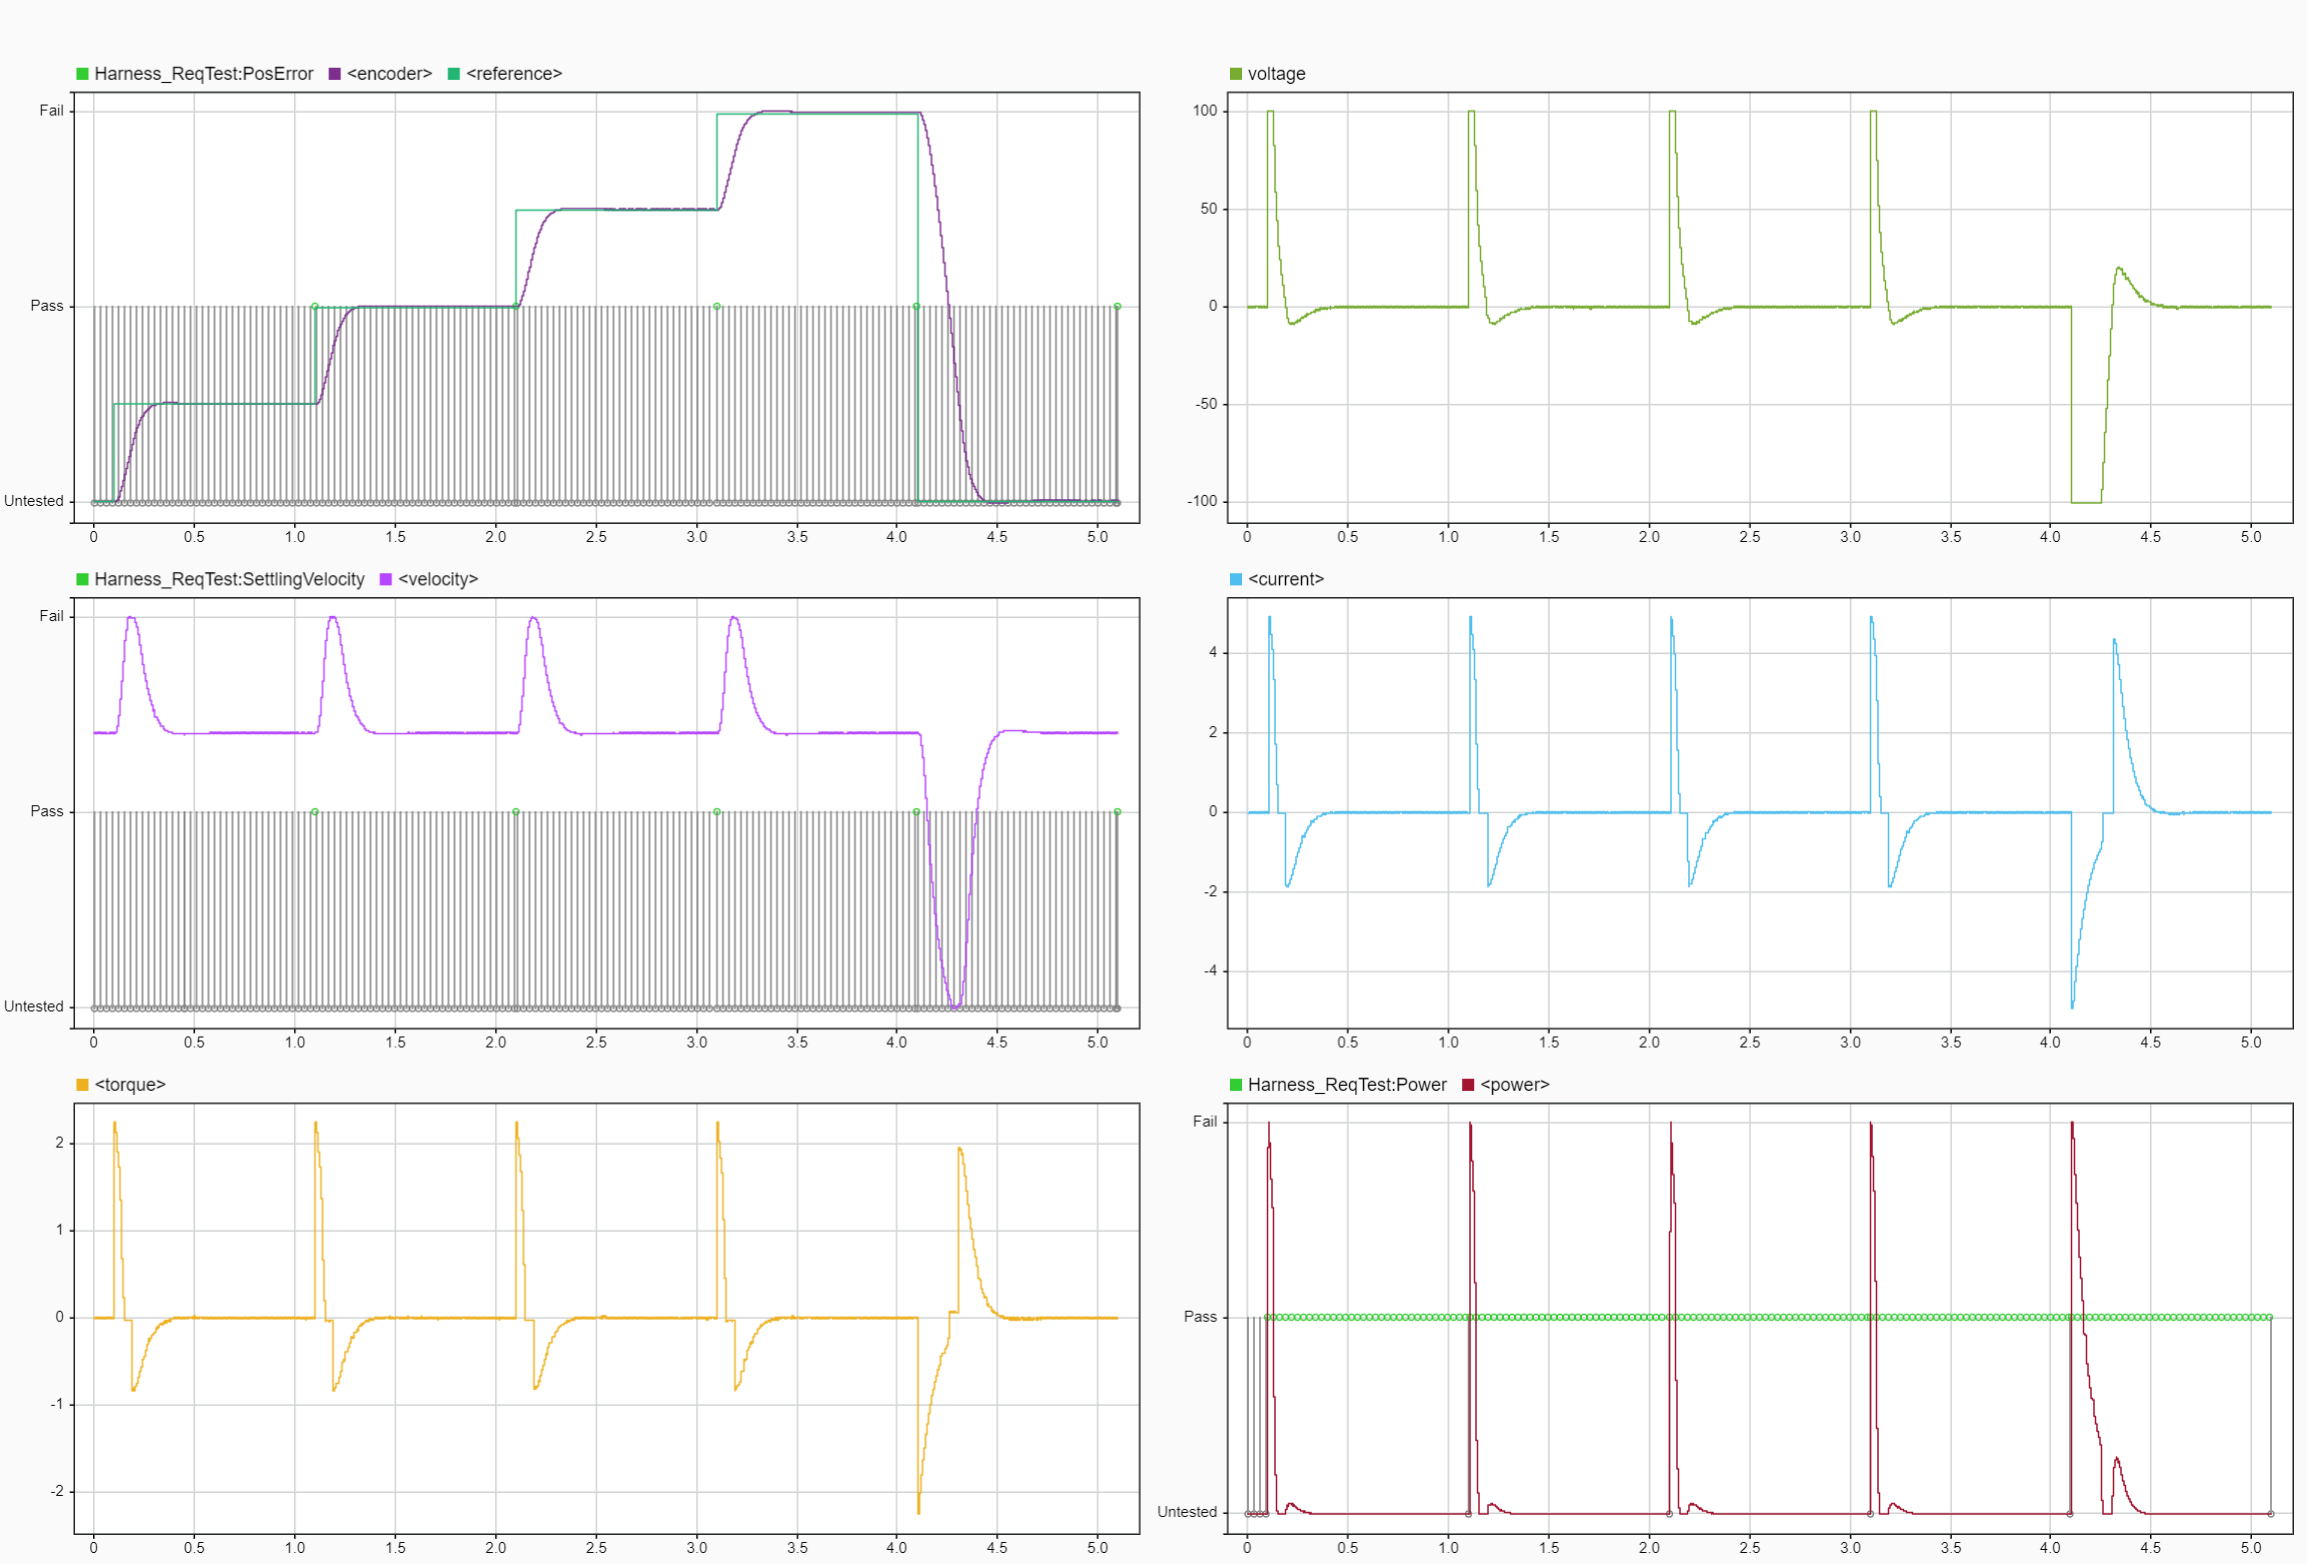
Task: Select the Harness_ReqTest:SettlingVelocity legend label
Action: 229,579
